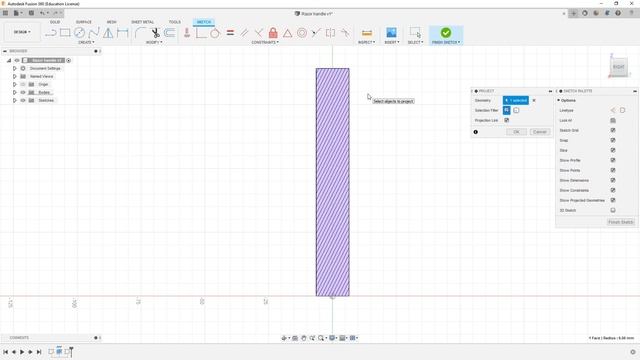The width and height of the screenshot is (640, 360).
Task: Select the Rectangle sketch tool
Action: tap(65, 33)
